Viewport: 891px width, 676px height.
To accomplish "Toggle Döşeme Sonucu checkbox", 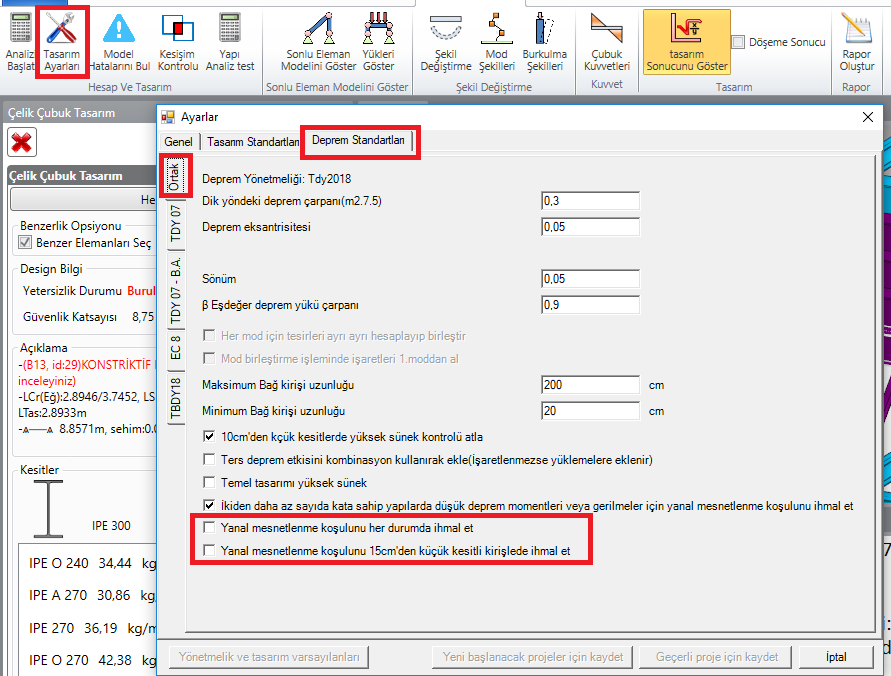I will 738,42.
